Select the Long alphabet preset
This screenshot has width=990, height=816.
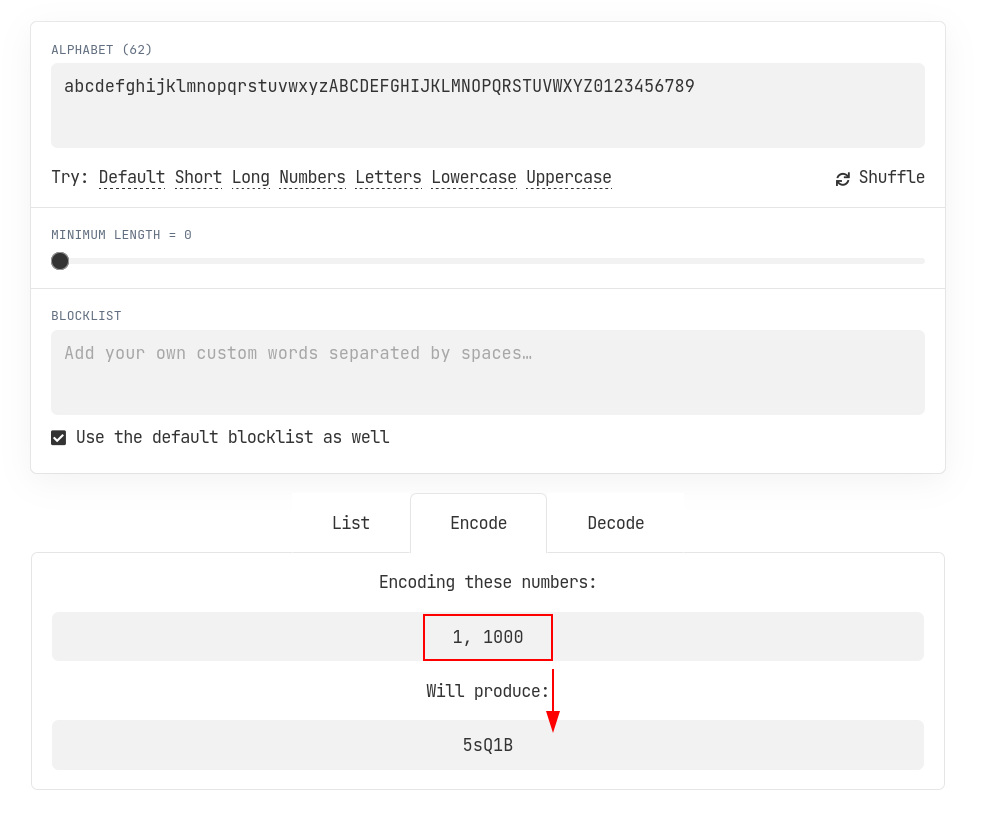pos(250,178)
